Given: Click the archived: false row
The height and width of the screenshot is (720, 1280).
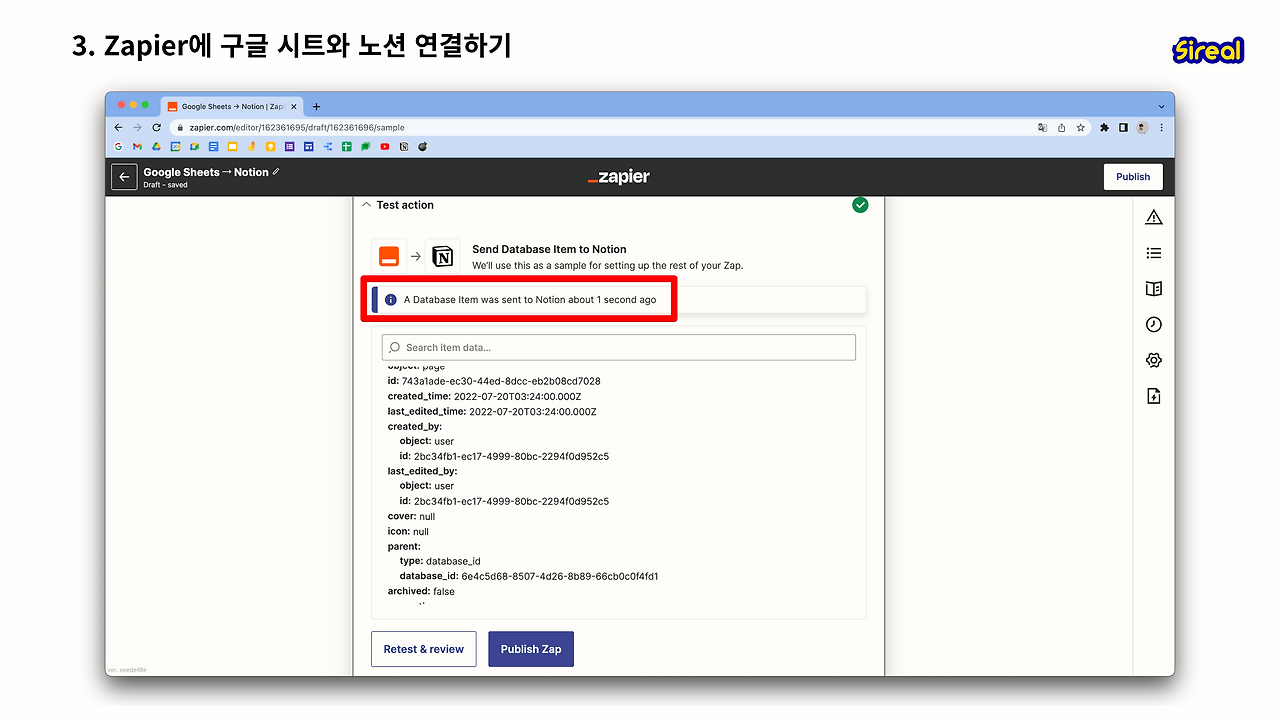Looking at the screenshot, I should (x=421, y=591).
